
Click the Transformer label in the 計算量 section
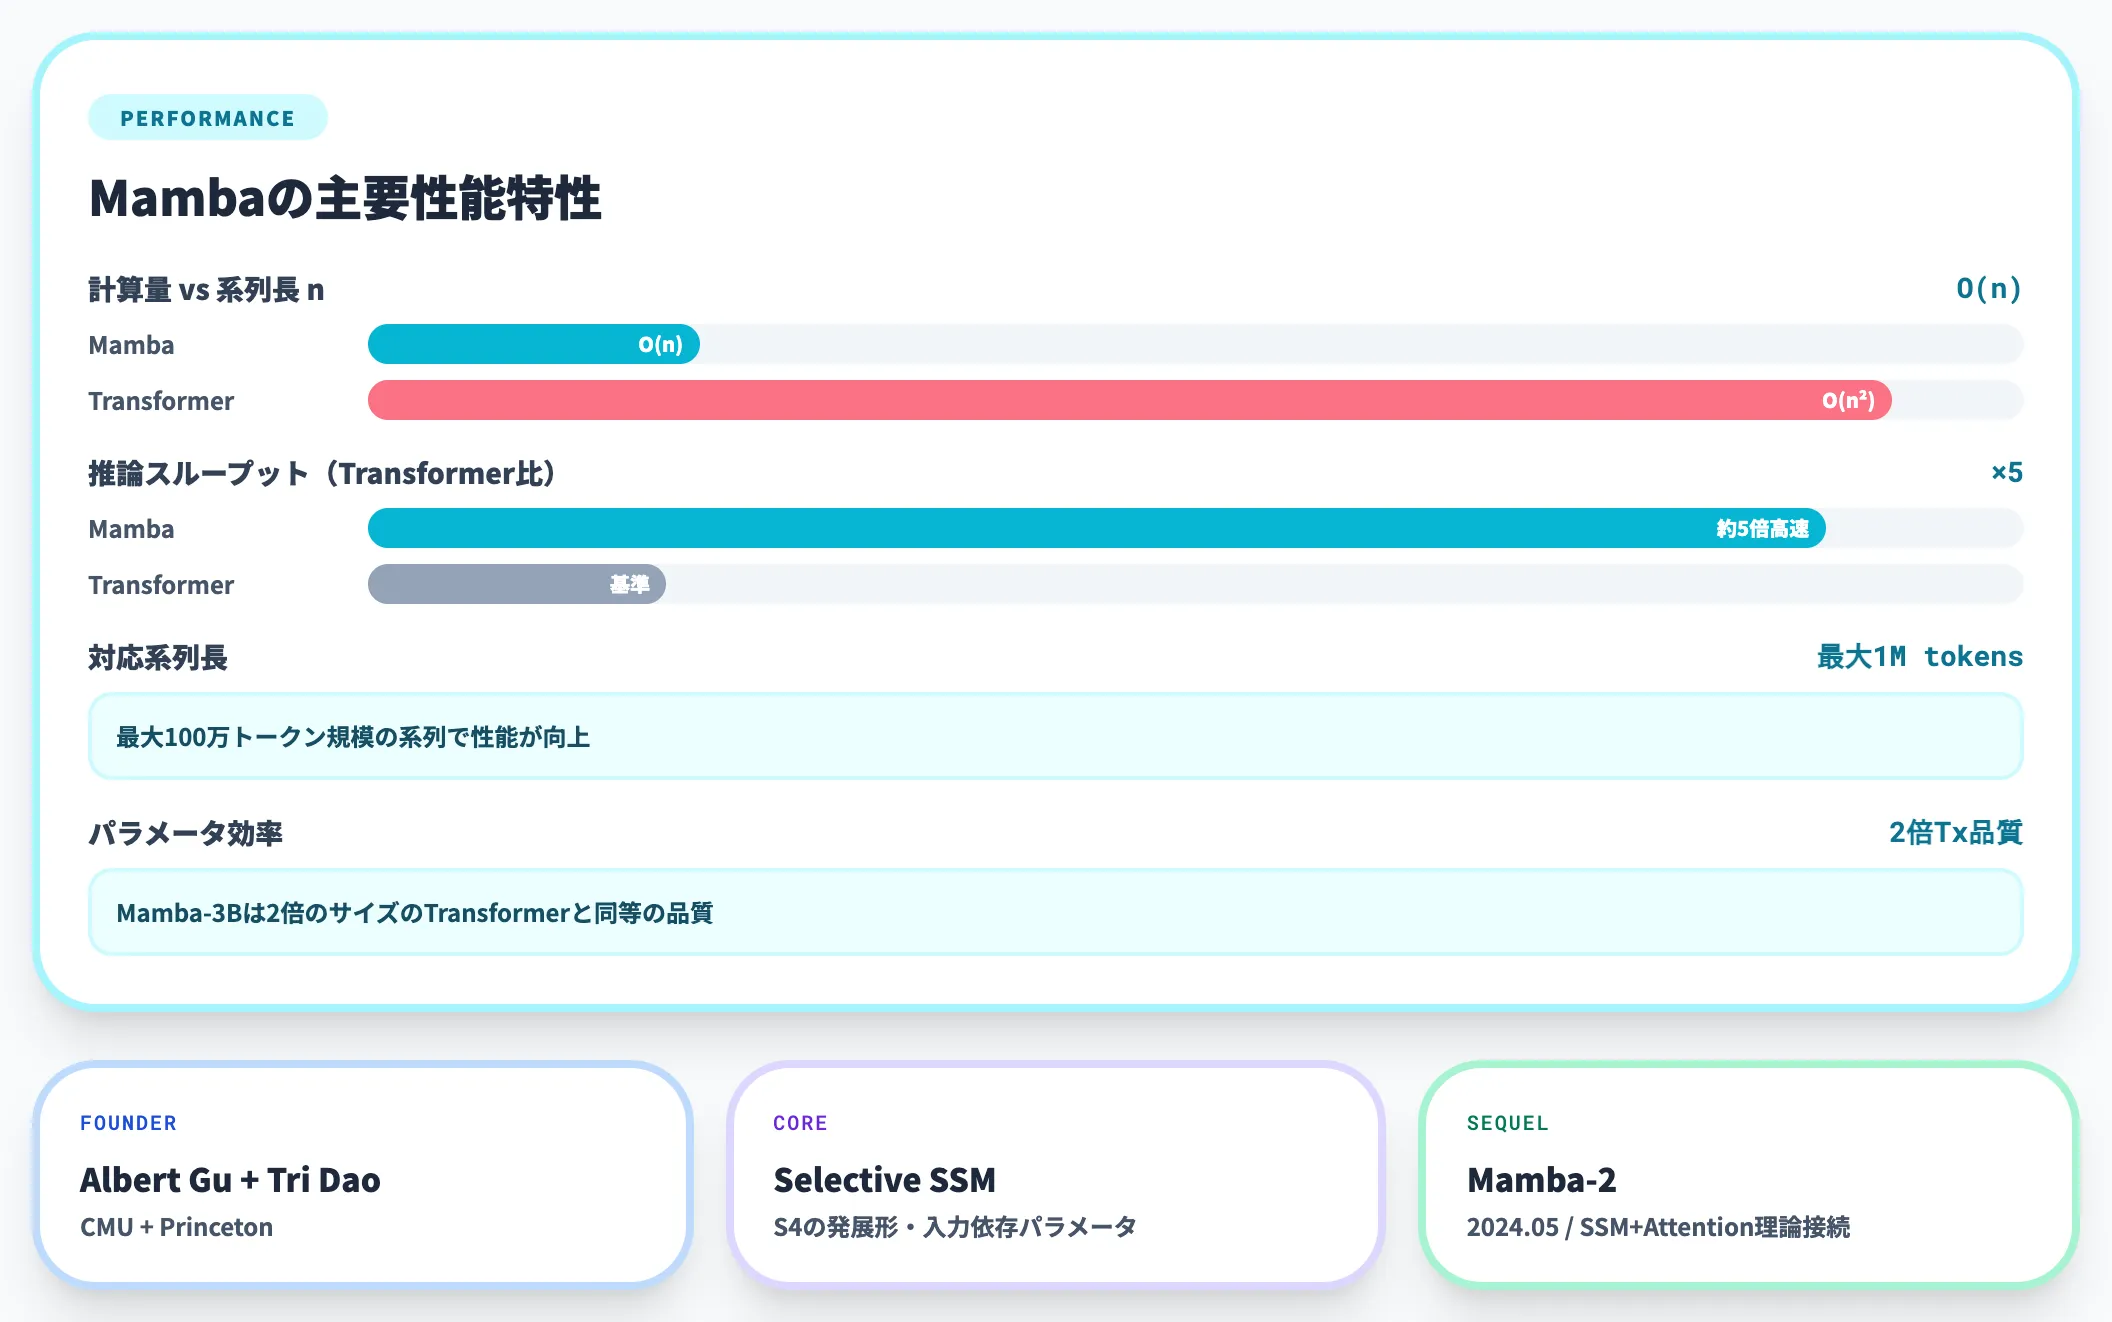161,401
